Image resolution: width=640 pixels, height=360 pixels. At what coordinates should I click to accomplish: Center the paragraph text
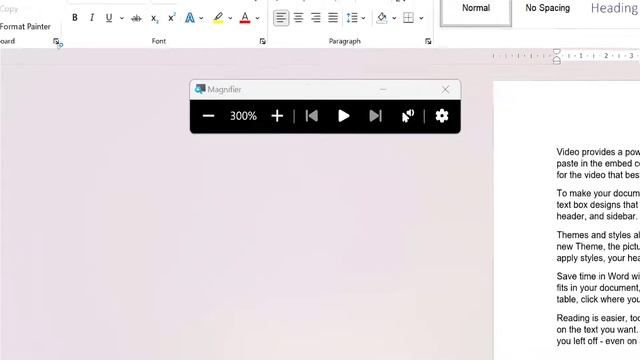(298, 18)
